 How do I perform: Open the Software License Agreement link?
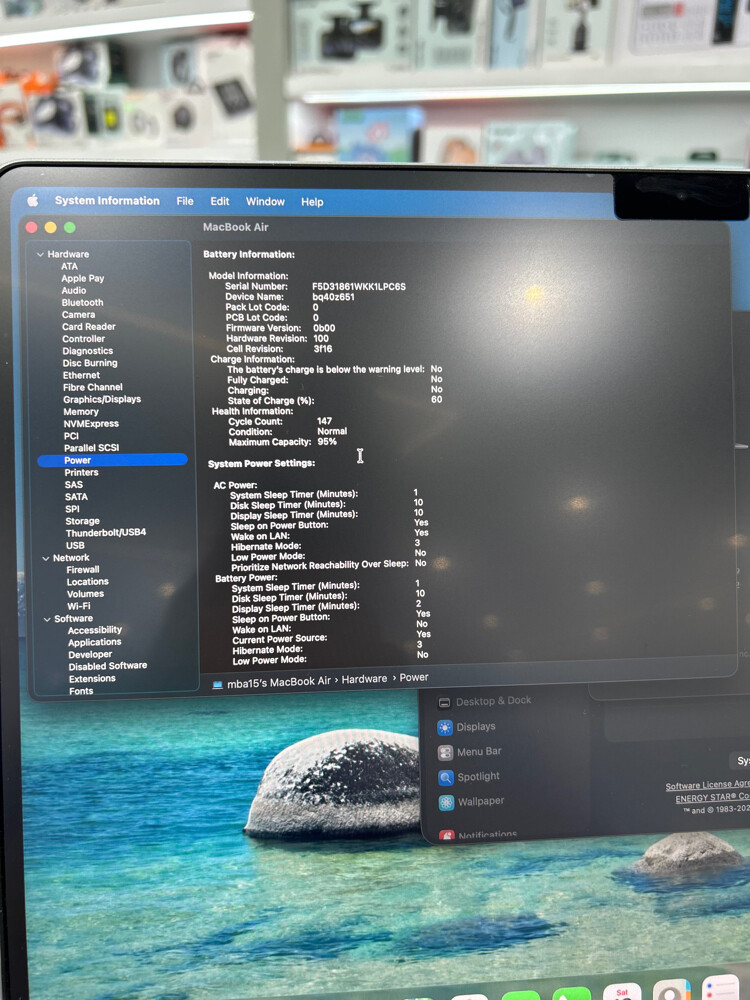[x=707, y=785]
